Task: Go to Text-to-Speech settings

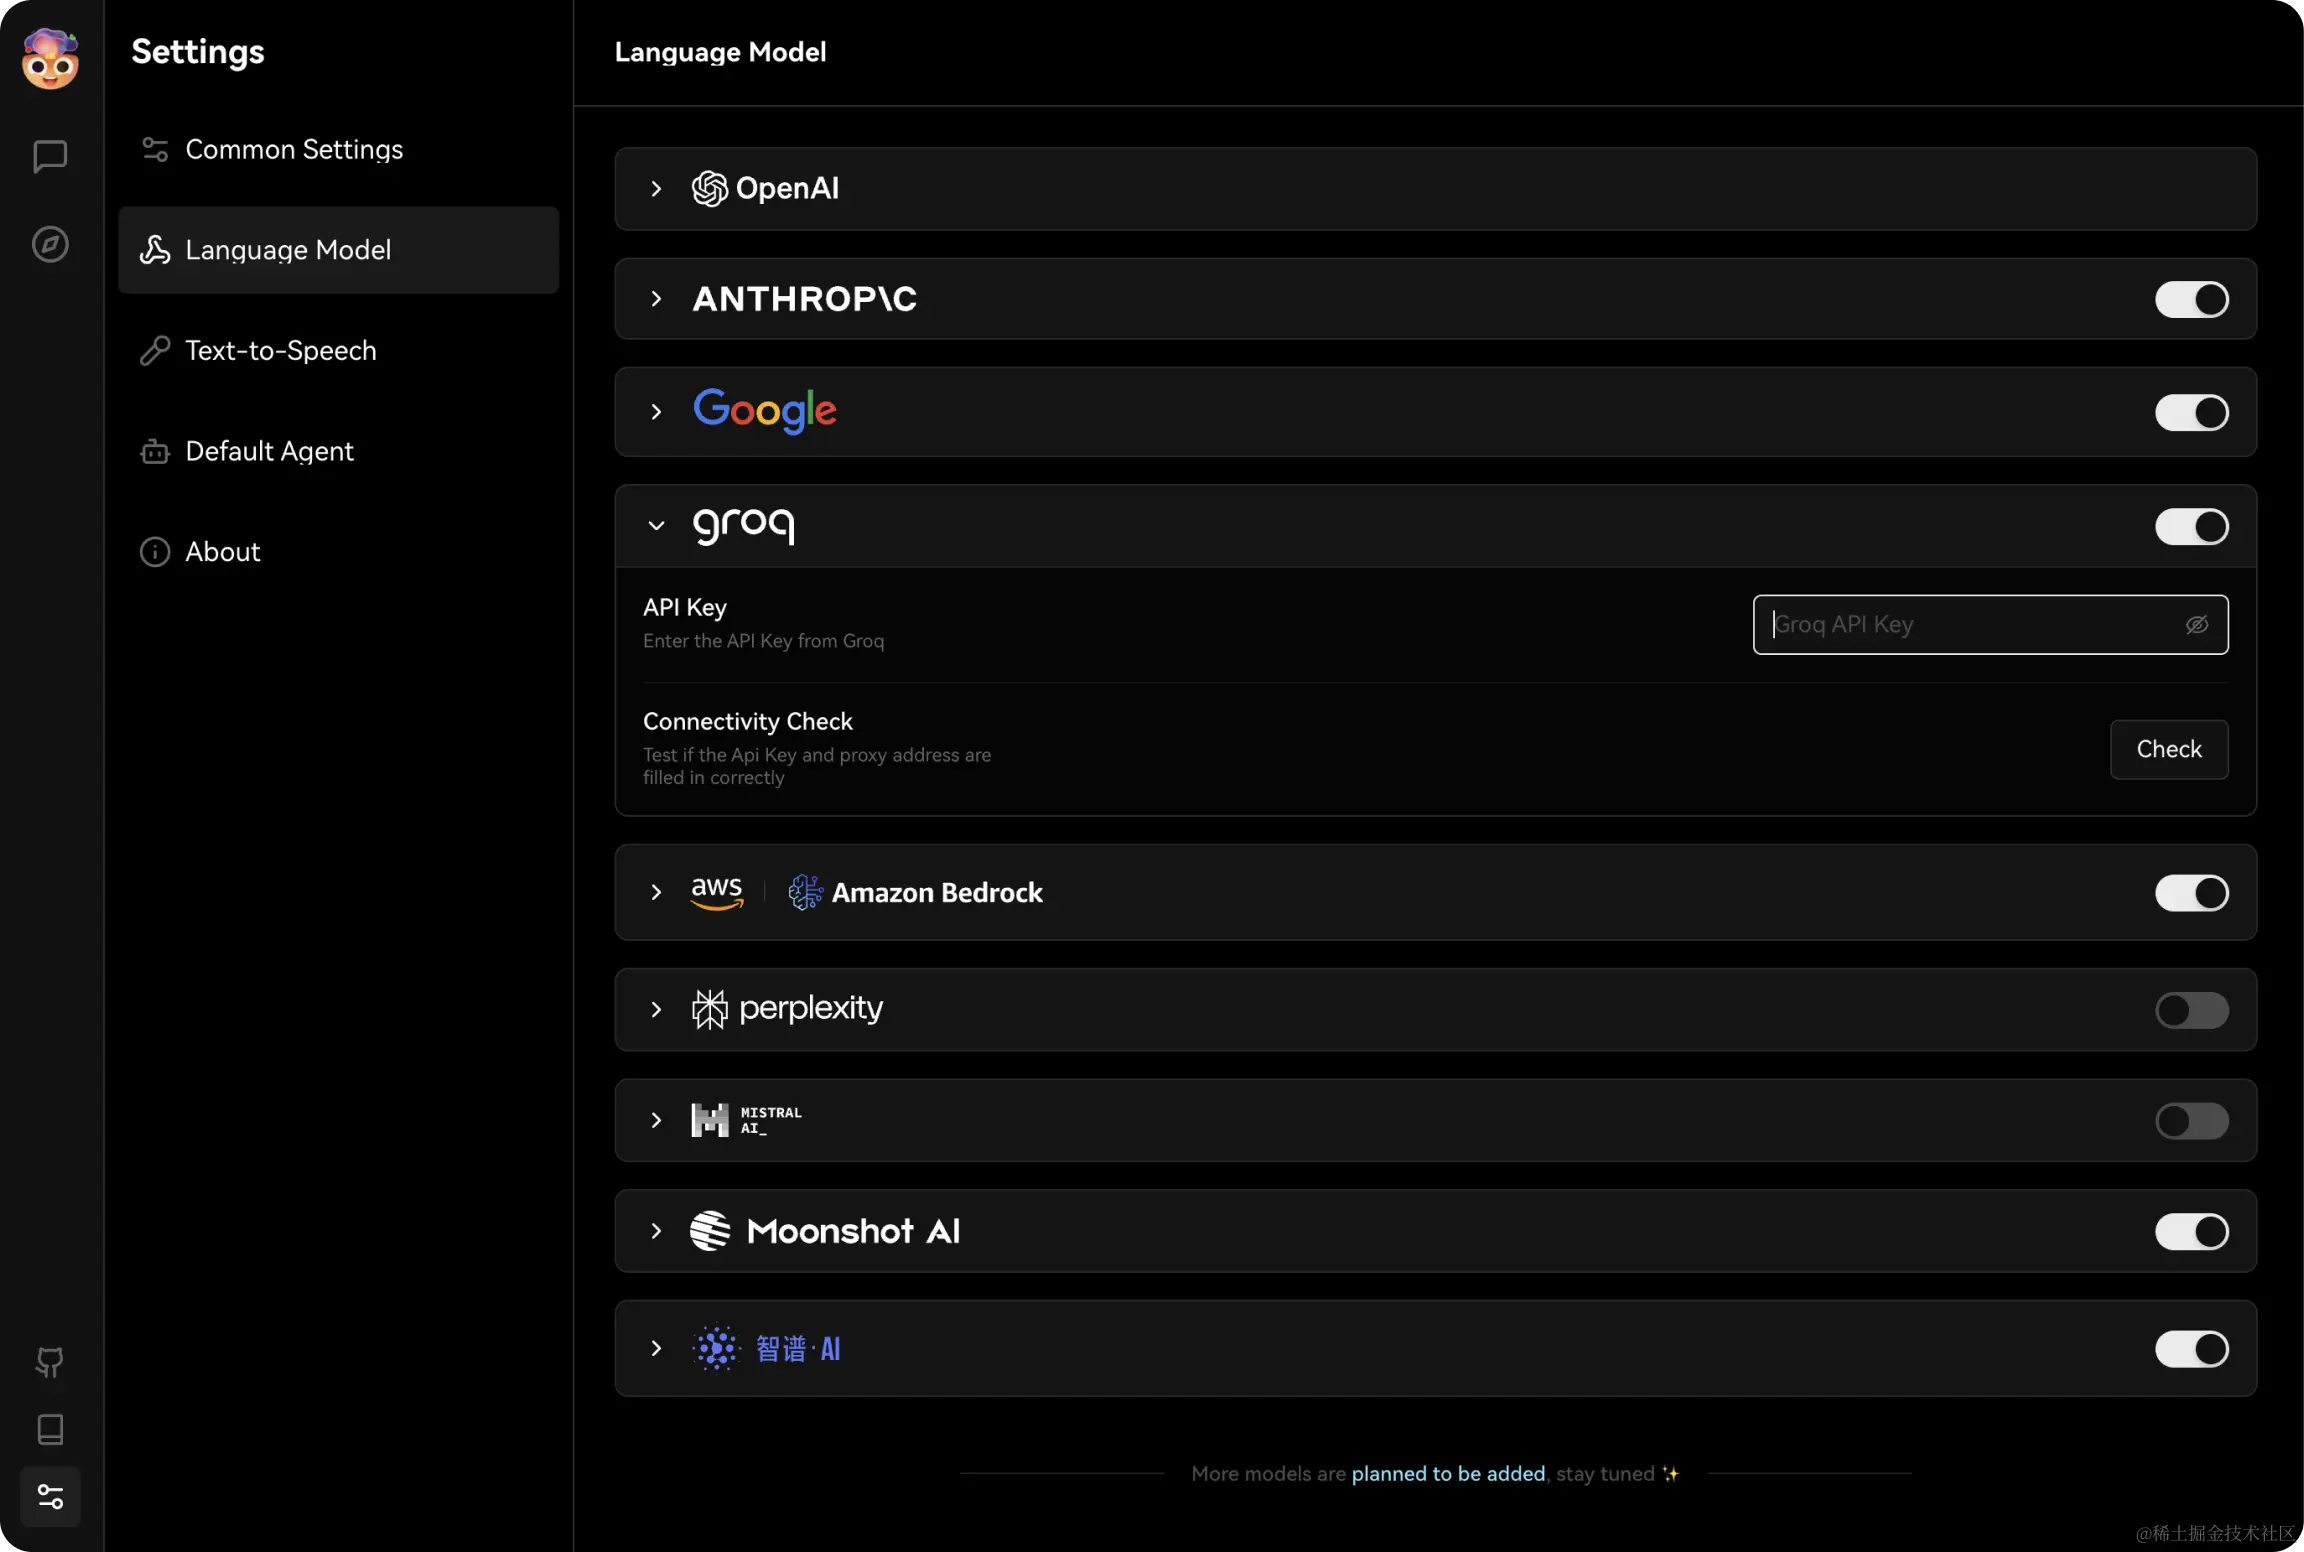Action: (280, 351)
